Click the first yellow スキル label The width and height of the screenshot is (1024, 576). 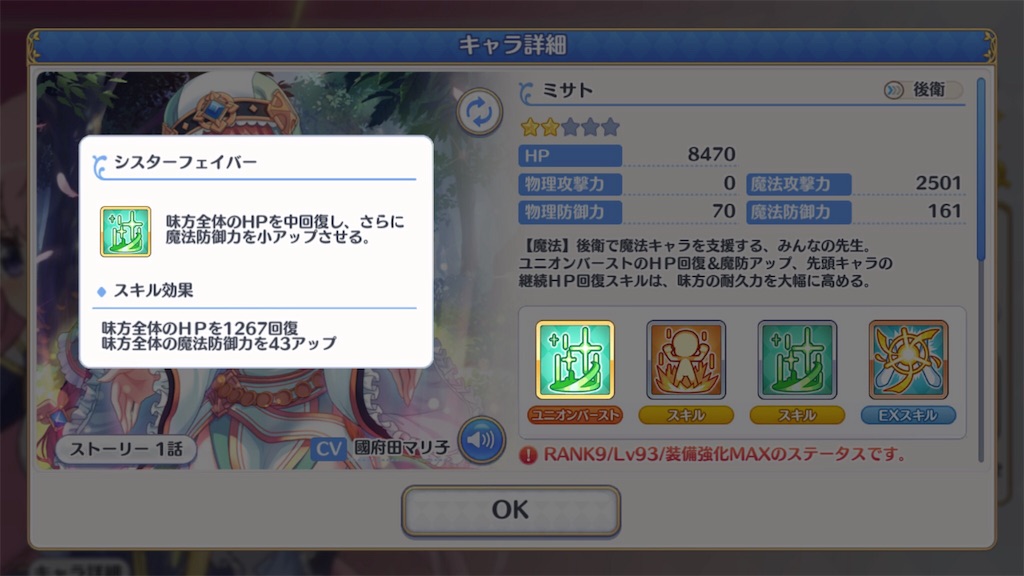coord(686,415)
